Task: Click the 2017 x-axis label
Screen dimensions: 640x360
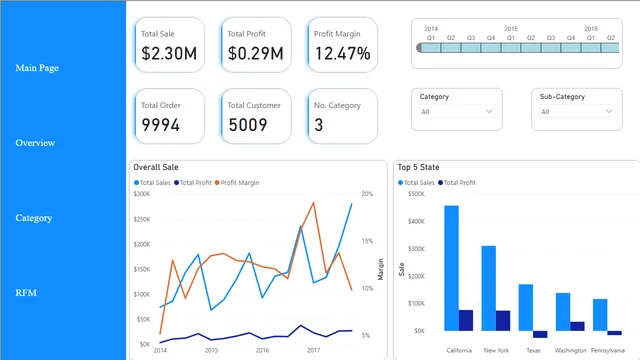Action: [x=313, y=350]
